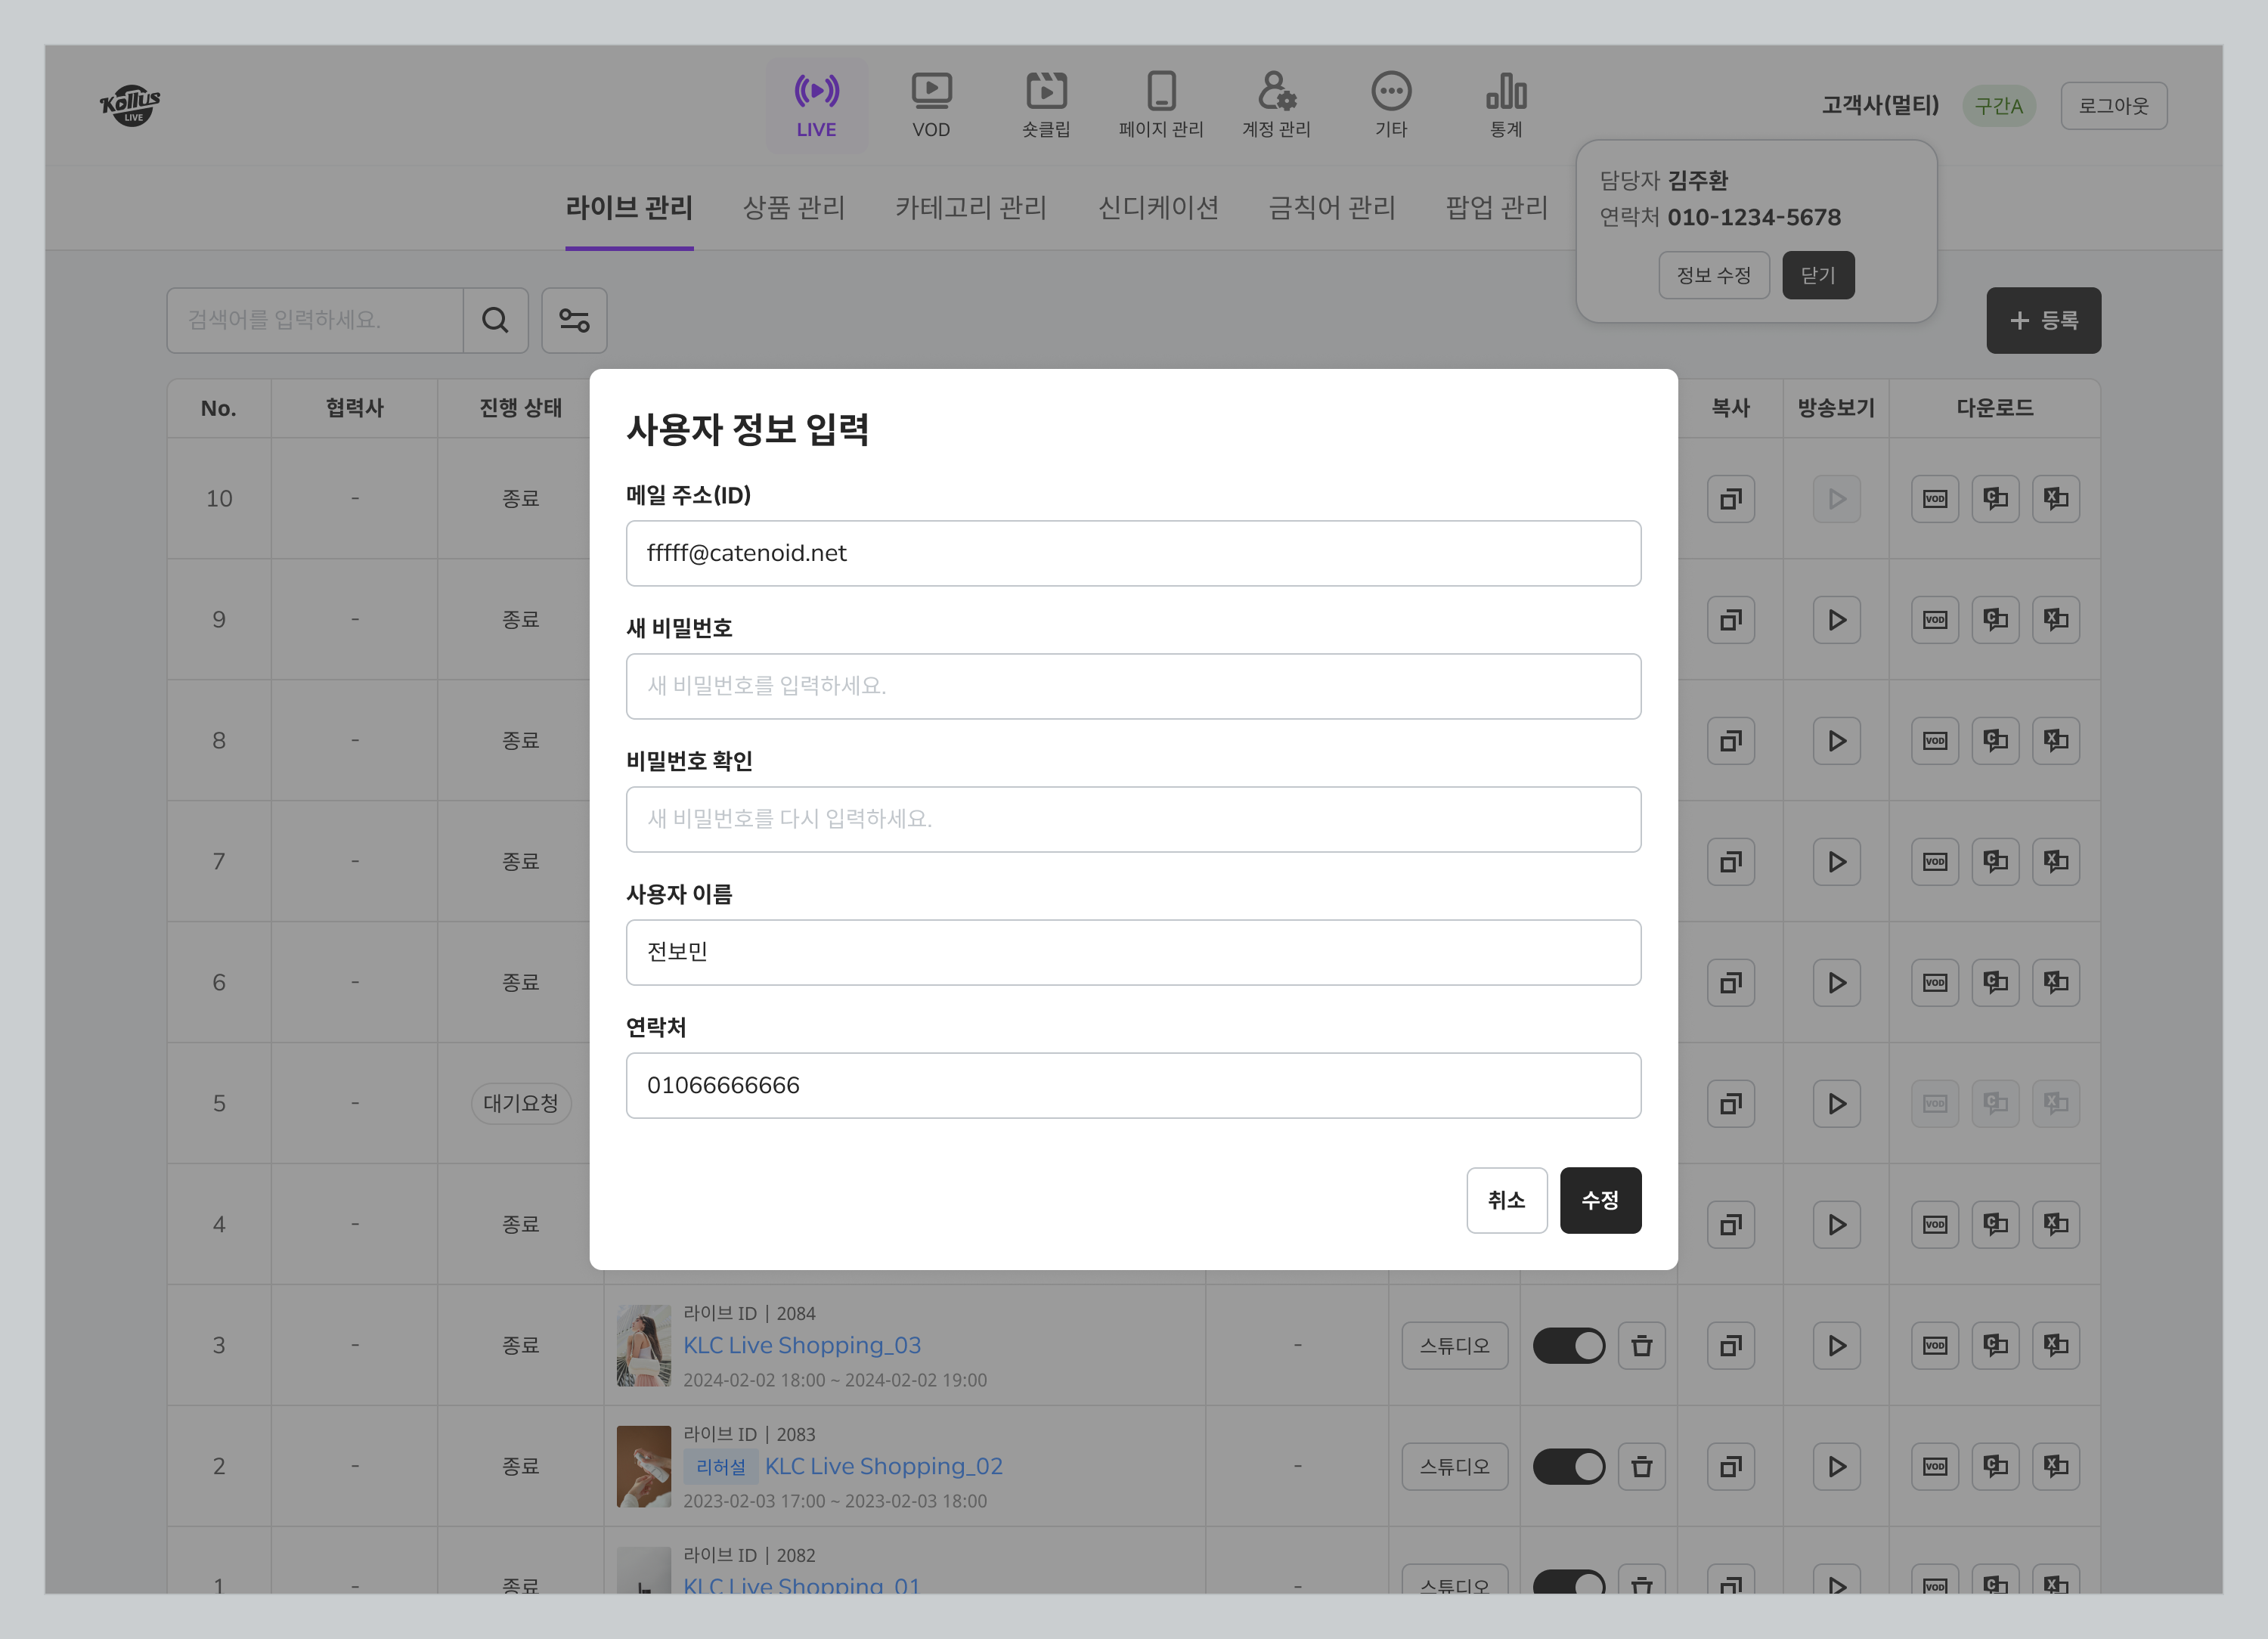This screenshot has width=2268, height=1639.
Task: Play broadcast for row 9
Action: pyautogui.click(x=1836, y=620)
